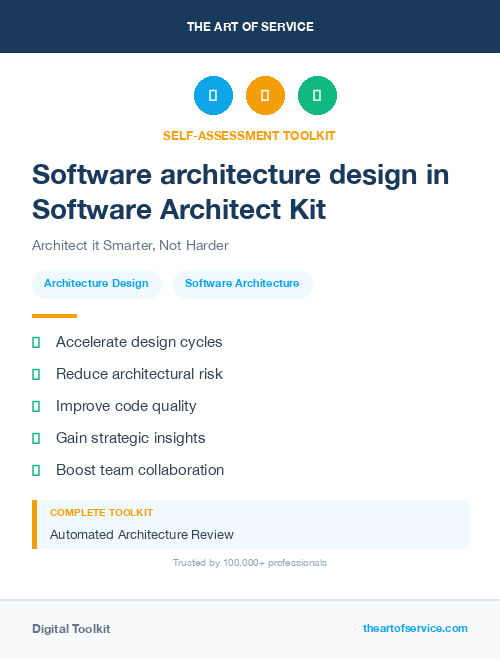Click the Software architecture design title
The image size is (500, 659).
(x=241, y=192)
